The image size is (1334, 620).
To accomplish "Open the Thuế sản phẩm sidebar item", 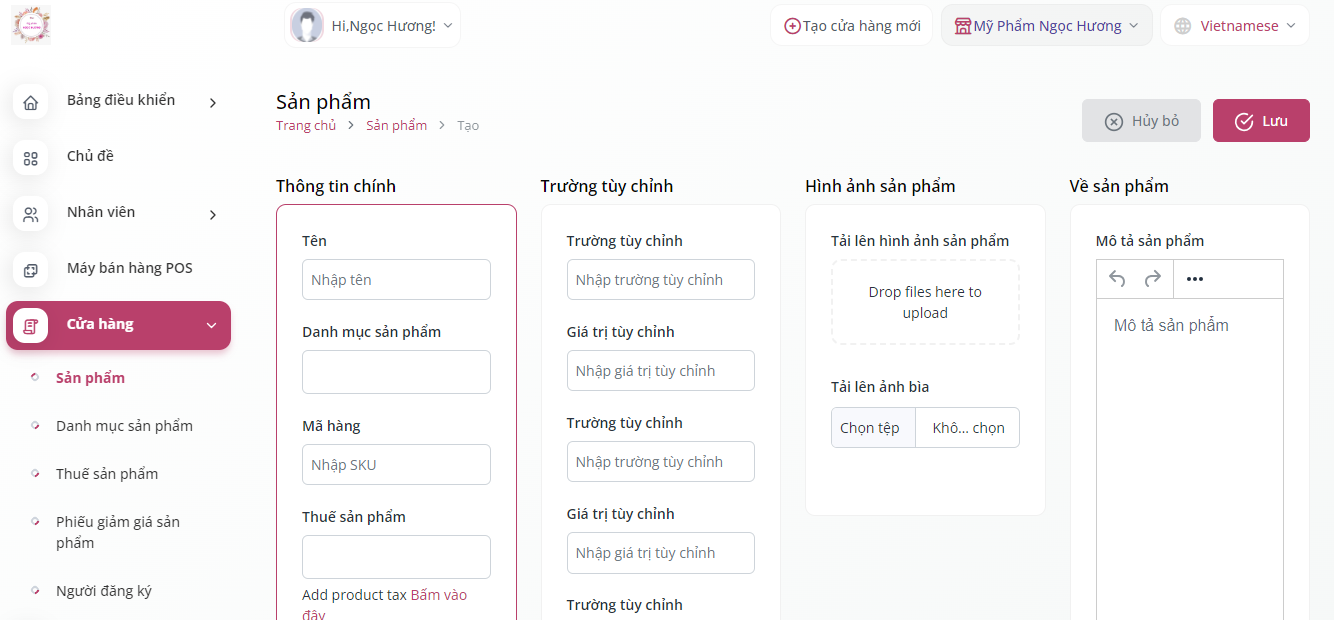I will tap(107, 474).
